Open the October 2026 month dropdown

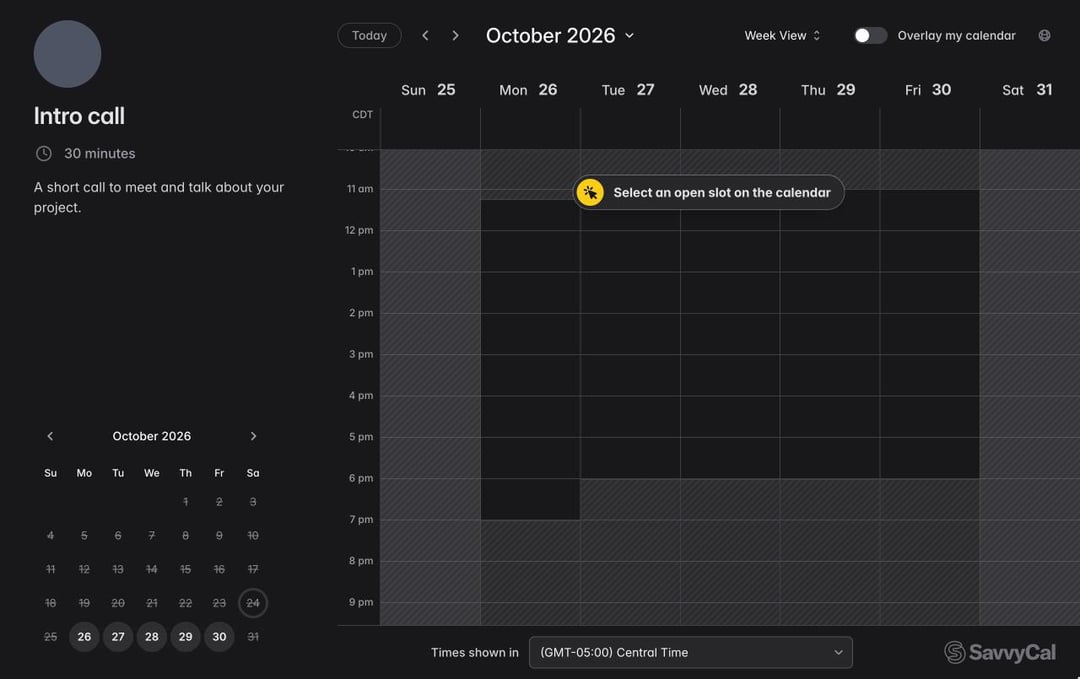(560, 35)
